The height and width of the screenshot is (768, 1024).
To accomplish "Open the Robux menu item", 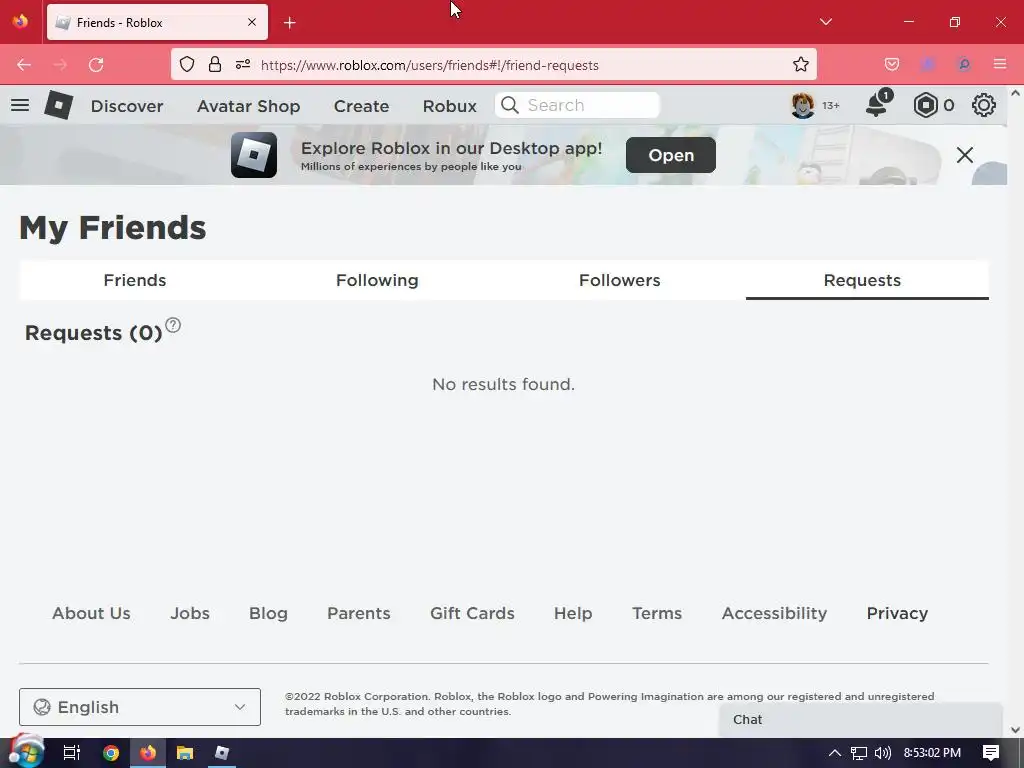I will pyautogui.click(x=449, y=106).
